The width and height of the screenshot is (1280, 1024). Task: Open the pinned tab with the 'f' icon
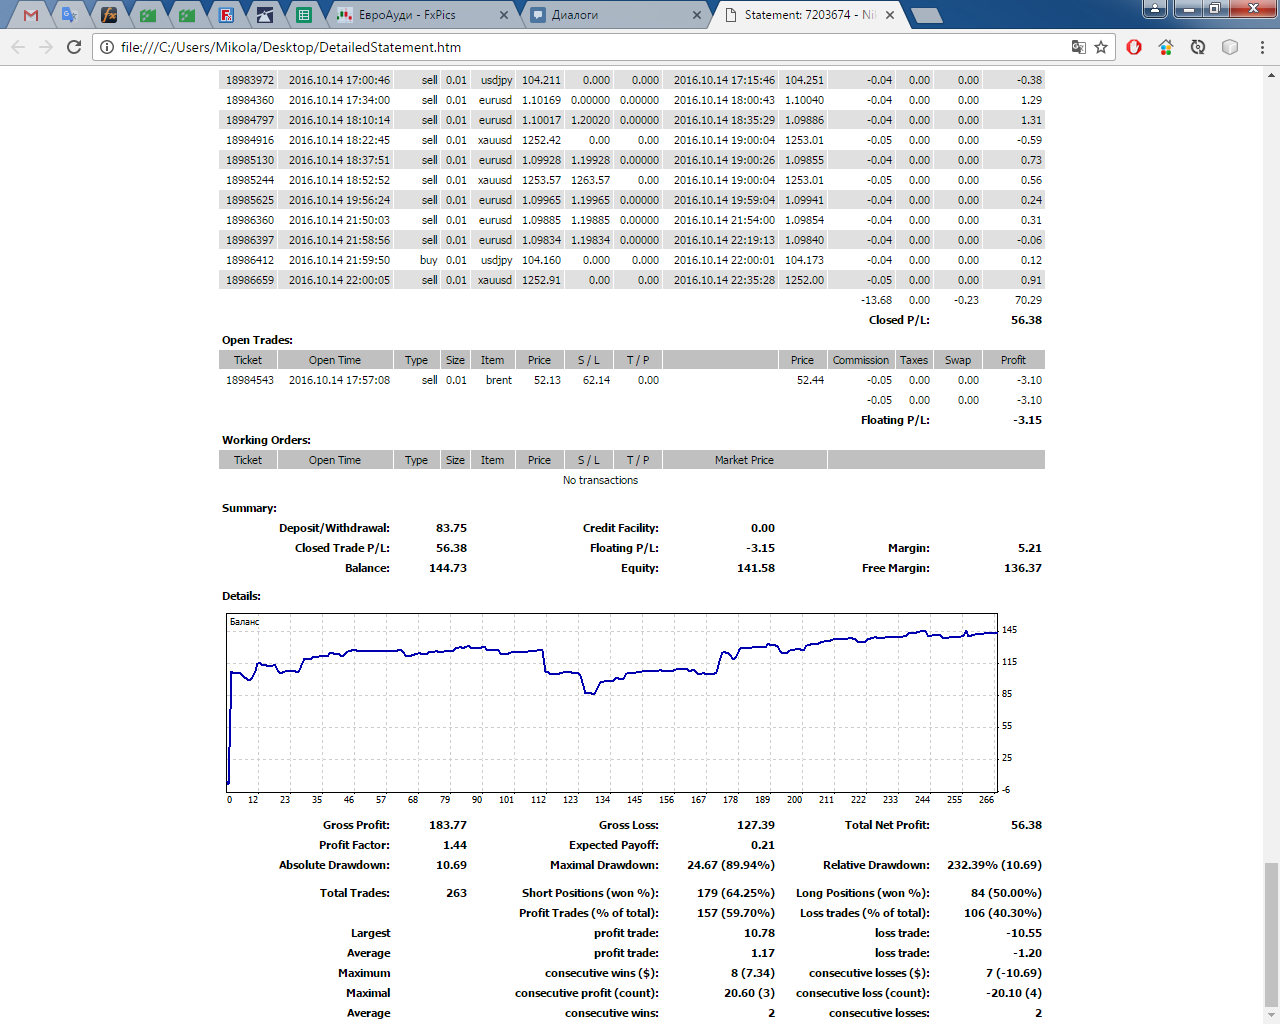click(109, 15)
